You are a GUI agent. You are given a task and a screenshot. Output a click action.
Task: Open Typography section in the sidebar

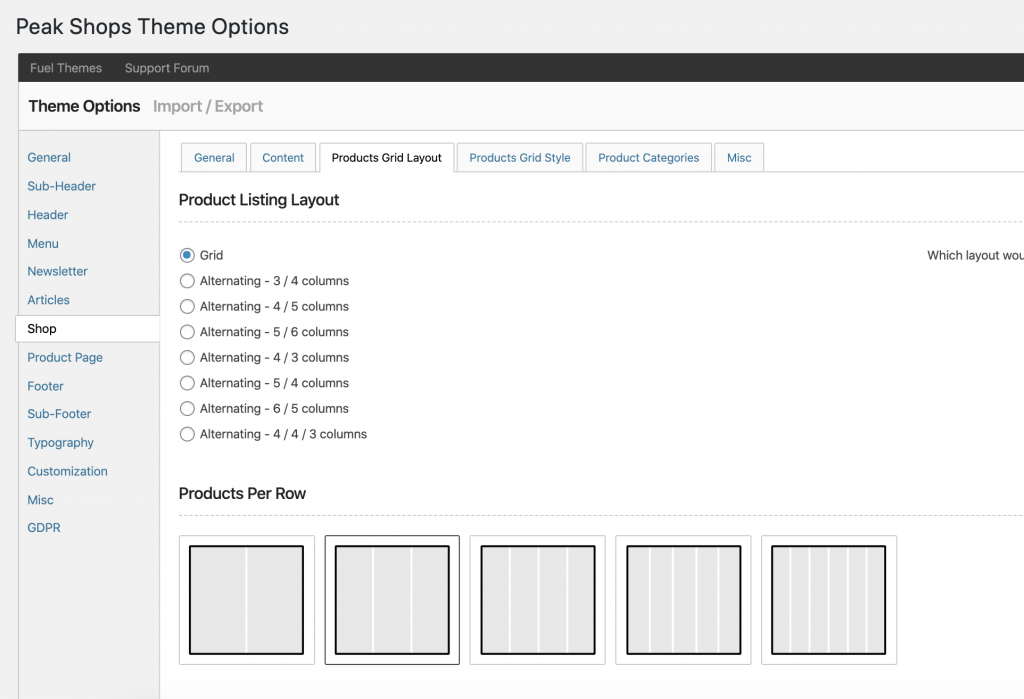[x=61, y=443]
